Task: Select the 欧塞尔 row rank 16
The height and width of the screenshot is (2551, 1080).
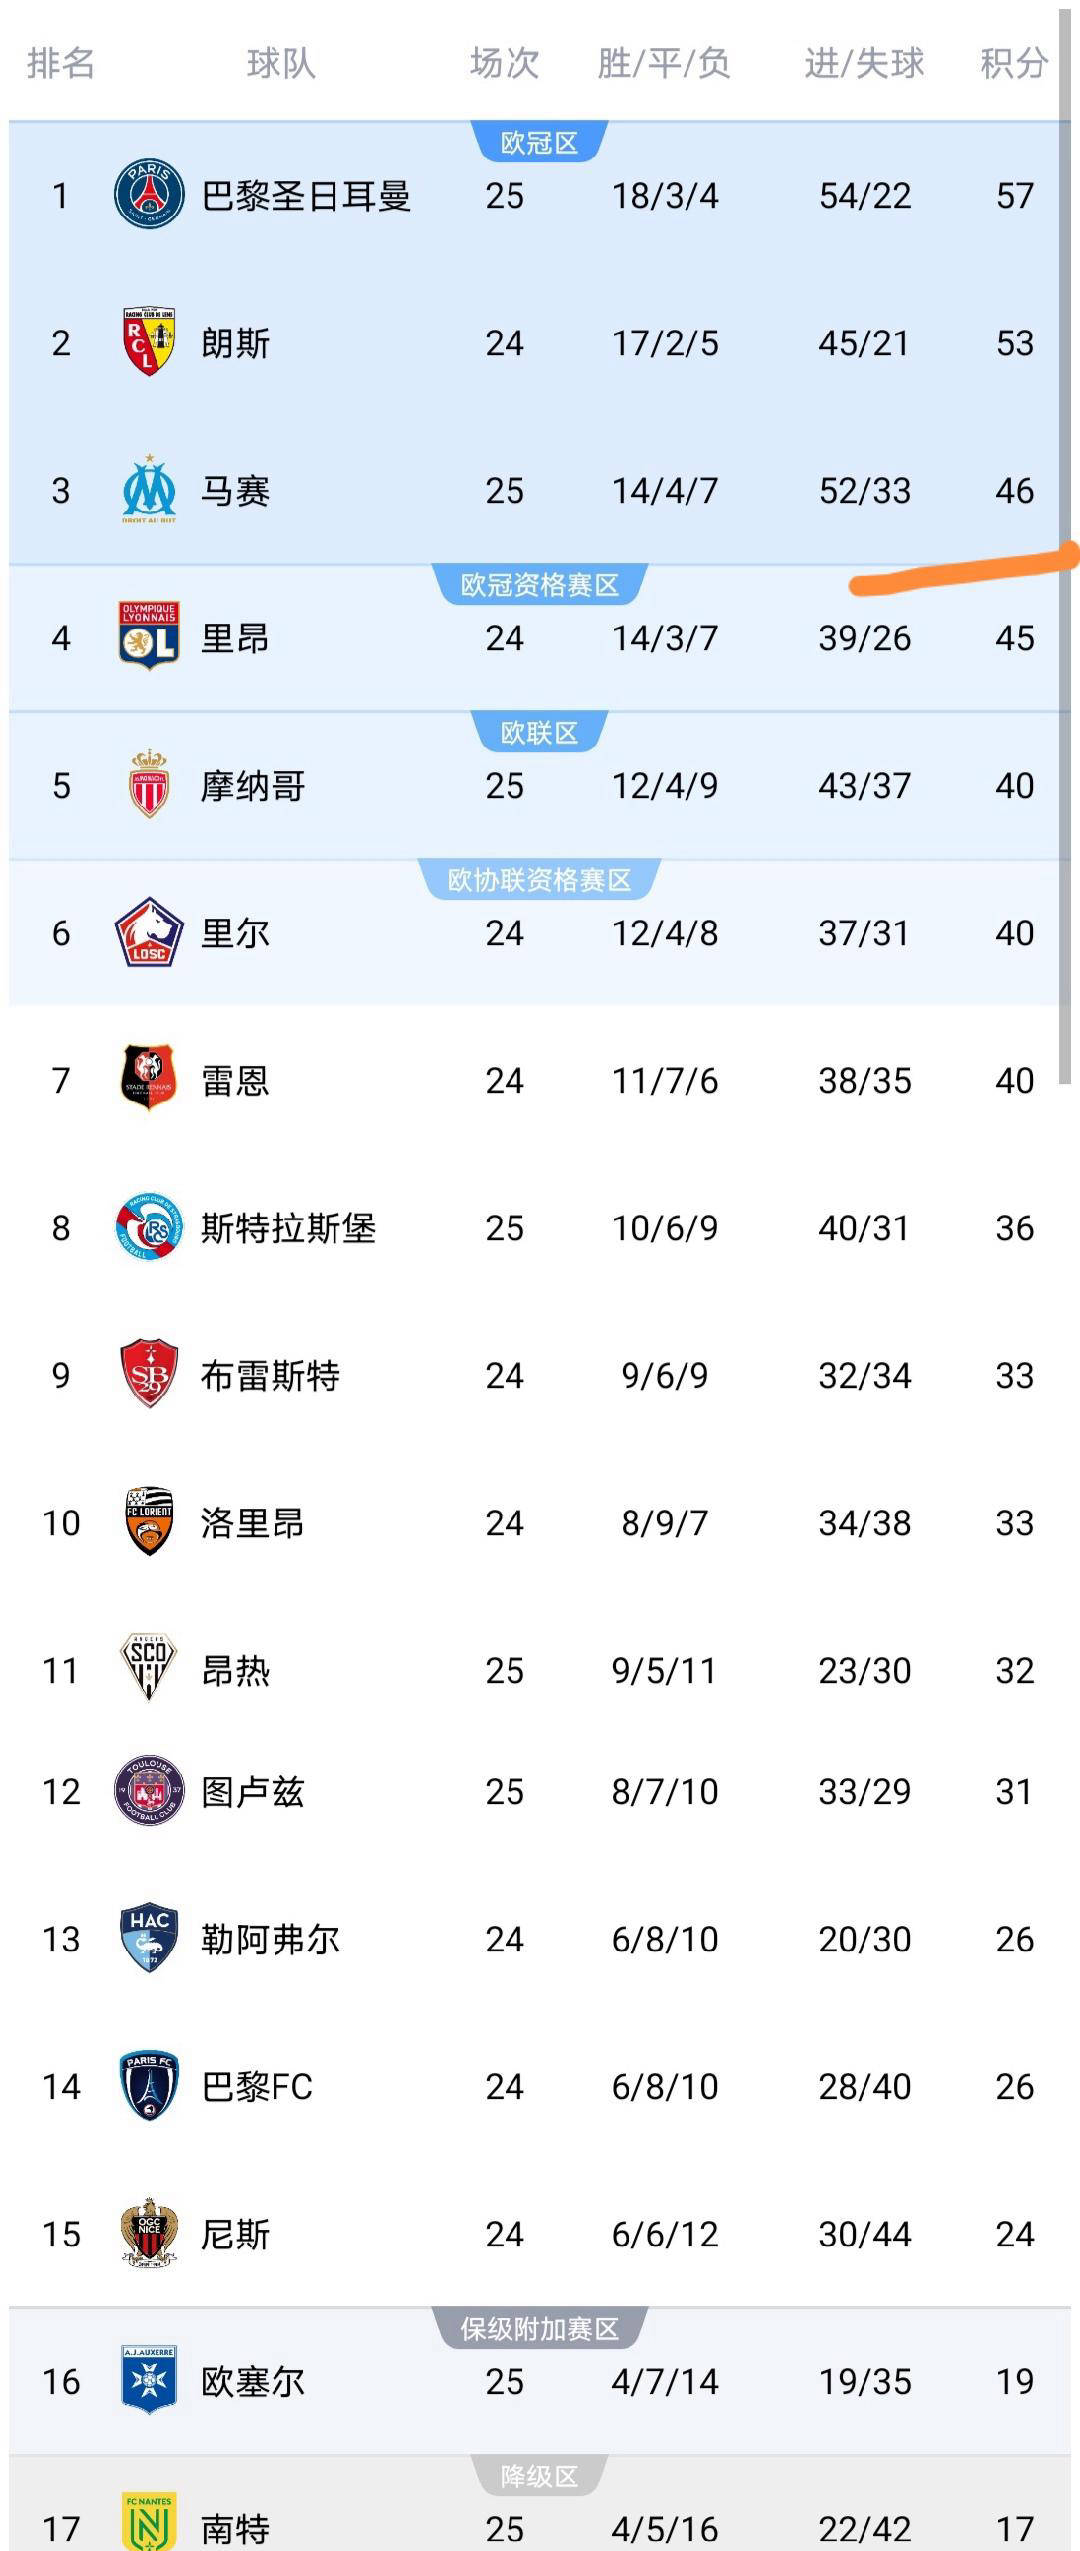Action: coord(61,2381)
